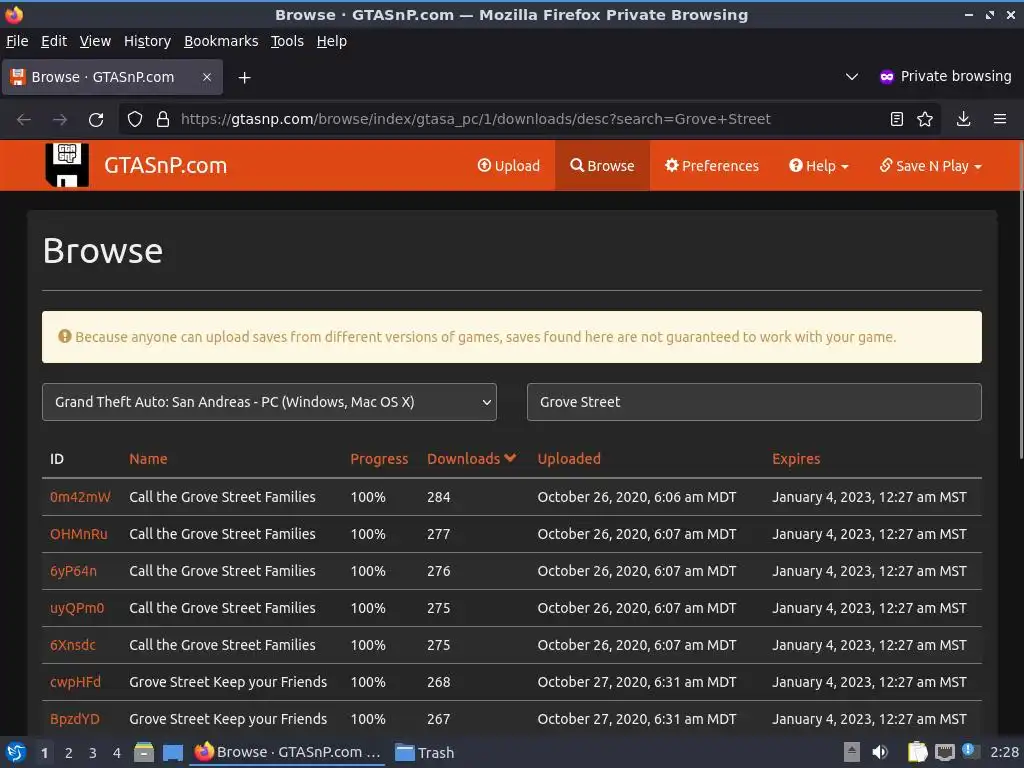Reload the page with the refresh icon

pyautogui.click(x=96, y=120)
